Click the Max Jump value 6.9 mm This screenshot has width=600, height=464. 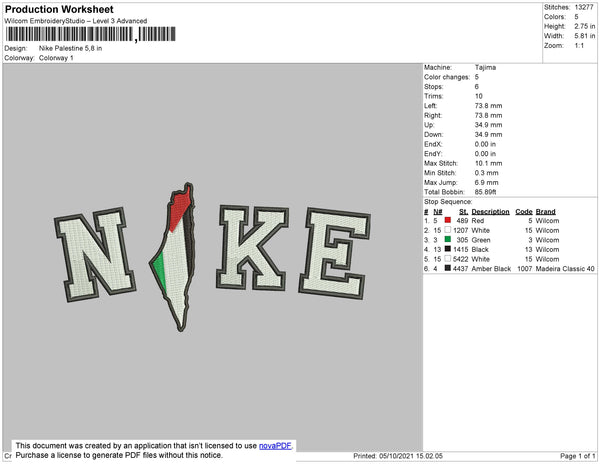click(487, 182)
